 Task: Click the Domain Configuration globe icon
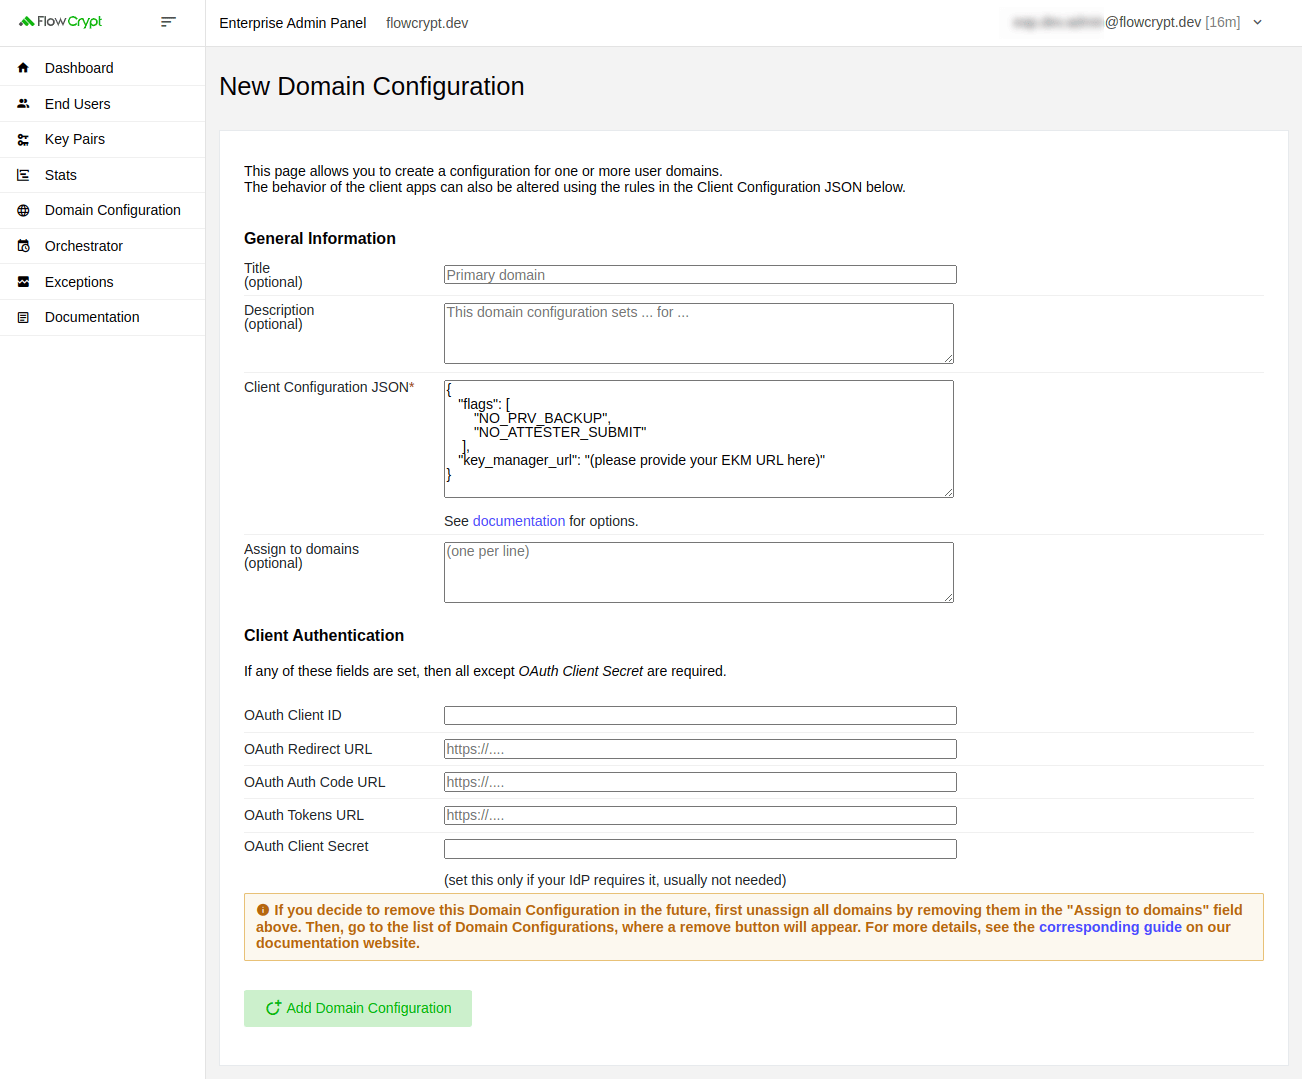(x=23, y=210)
